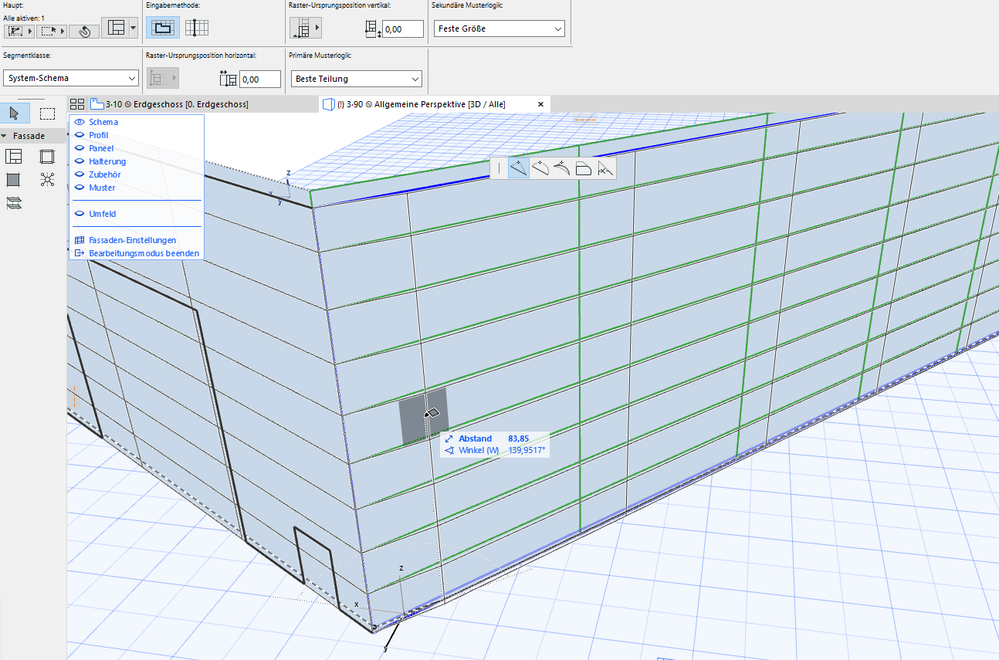
Task: Click the curtain wall scheme tool icon
Action: point(14,156)
